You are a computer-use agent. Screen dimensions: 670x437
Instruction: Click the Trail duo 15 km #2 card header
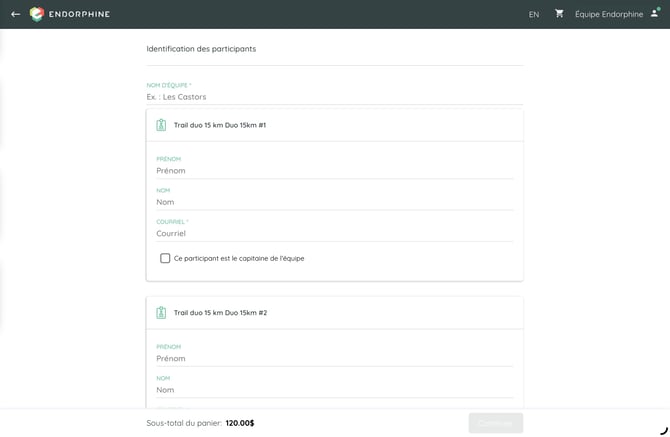[335, 313]
